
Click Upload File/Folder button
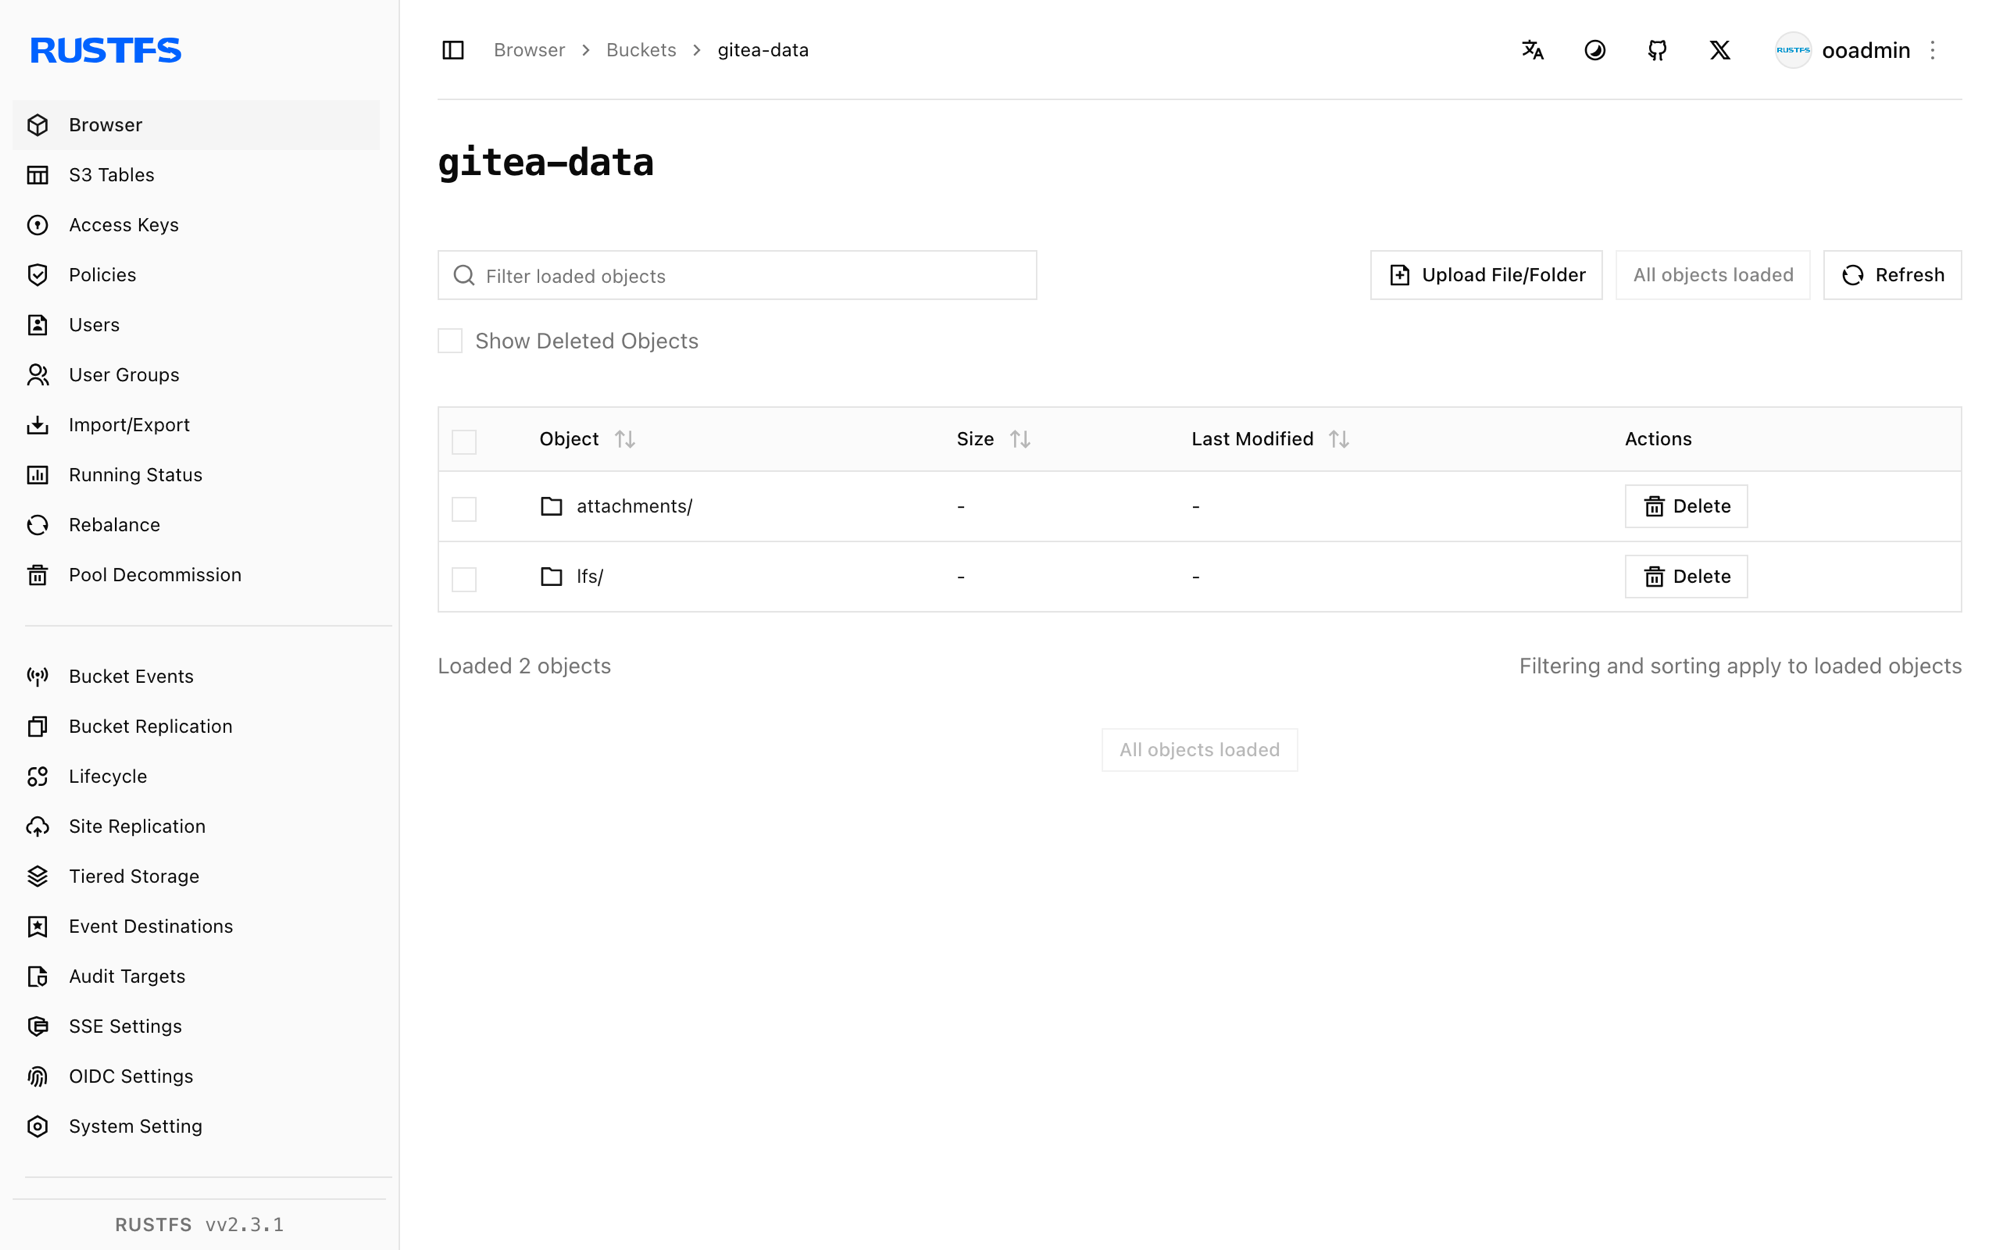(1486, 275)
